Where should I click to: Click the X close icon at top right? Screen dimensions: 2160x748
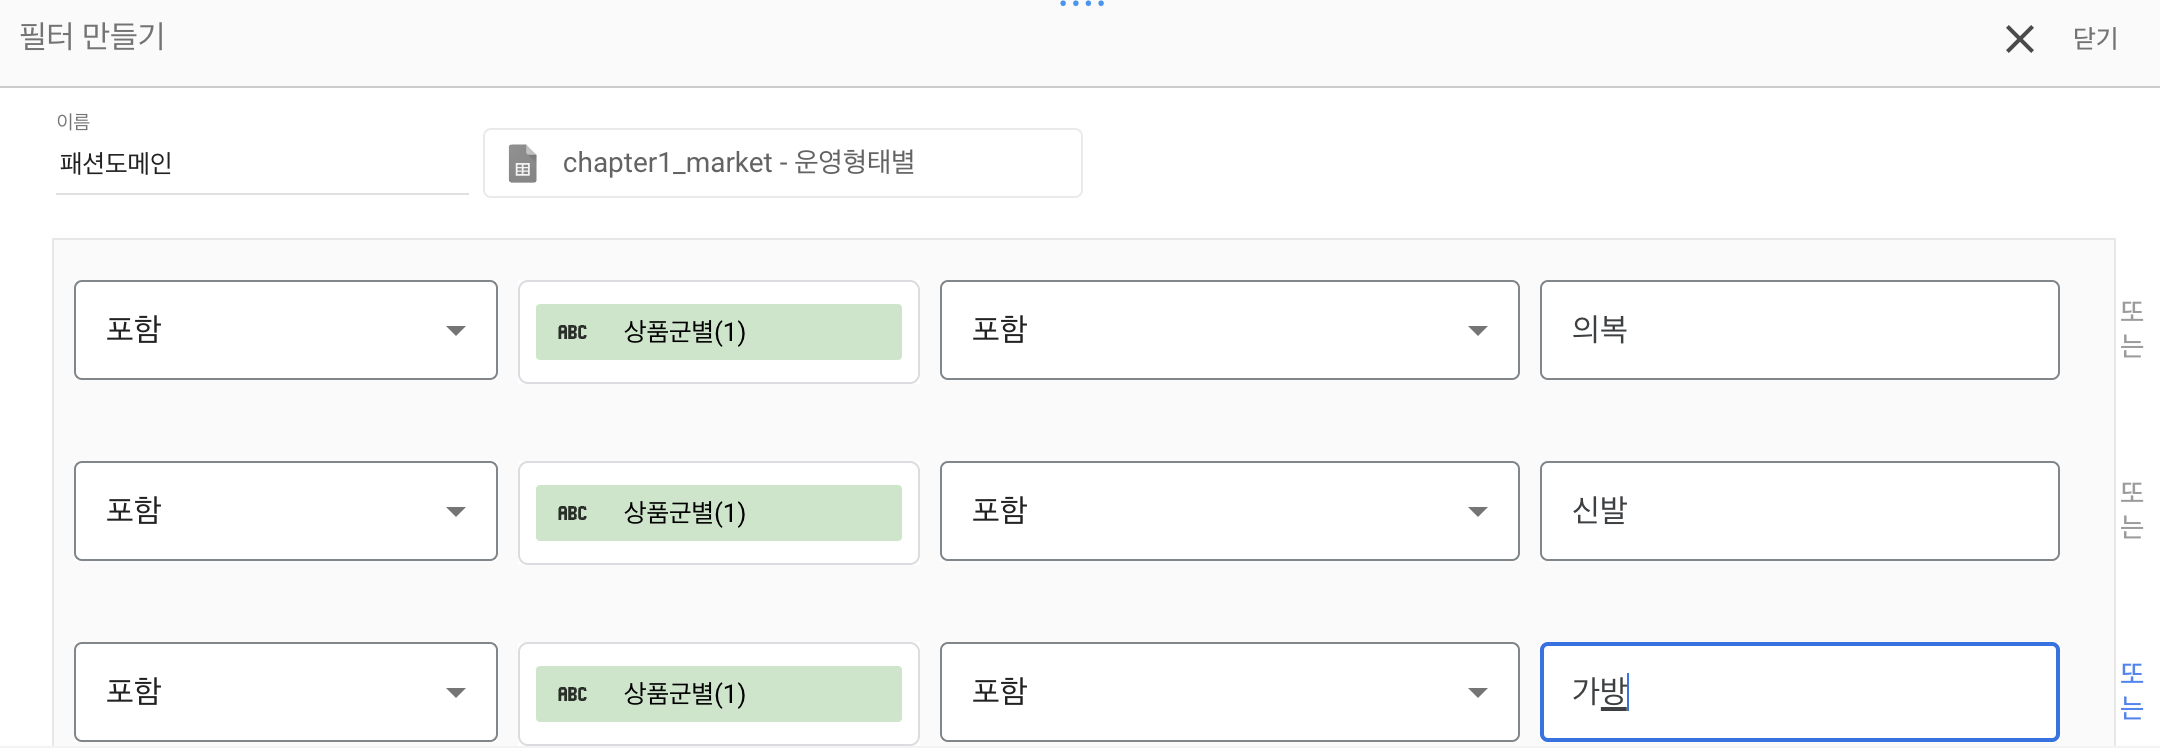(2019, 39)
